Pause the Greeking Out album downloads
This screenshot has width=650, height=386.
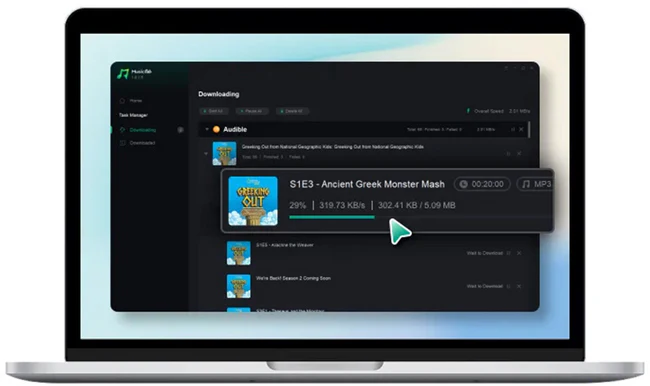click(x=508, y=154)
